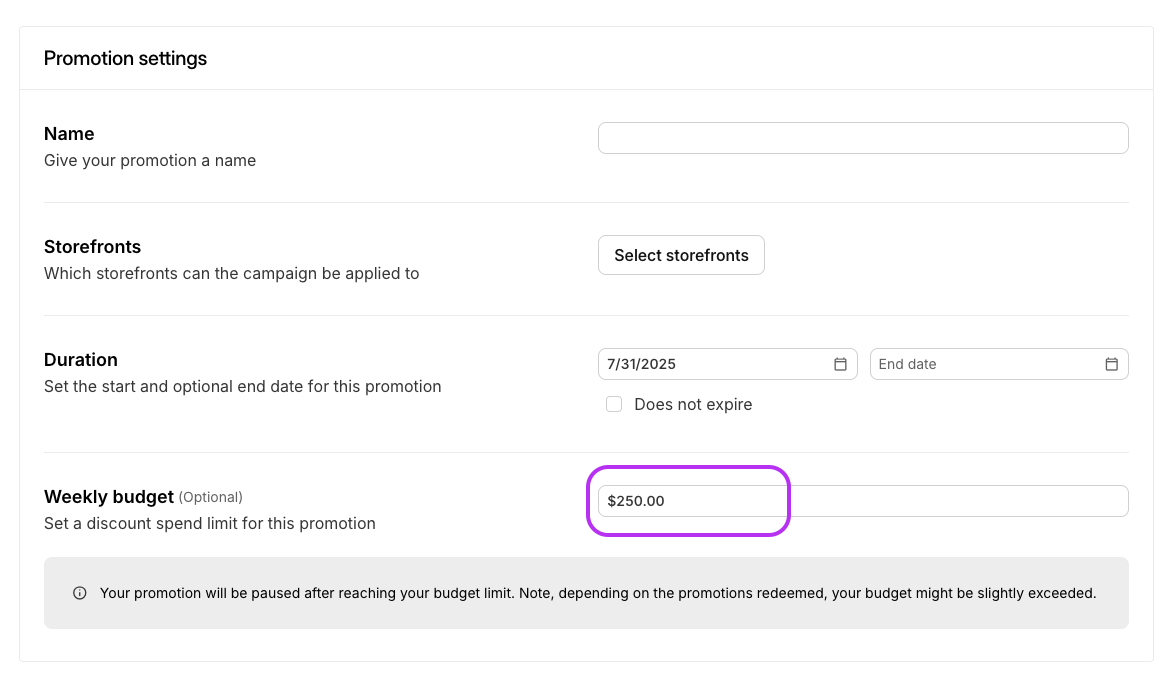The height and width of the screenshot is (686, 1172).
Task: Click the Duration section label
Action: click(81, 360)
